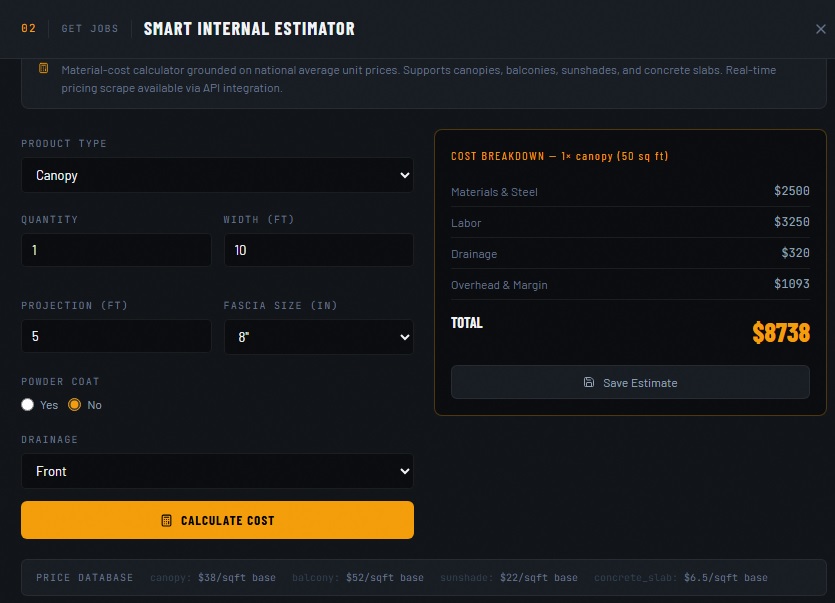Click the concrete_slab $6.5/sqft price entry
Viewport: 835px width, 603px height.
[x=680, y=578]
